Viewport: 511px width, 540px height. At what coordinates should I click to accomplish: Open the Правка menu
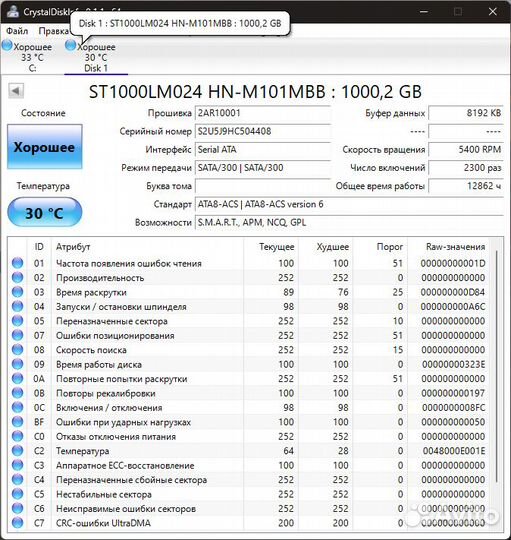point(54,31)
